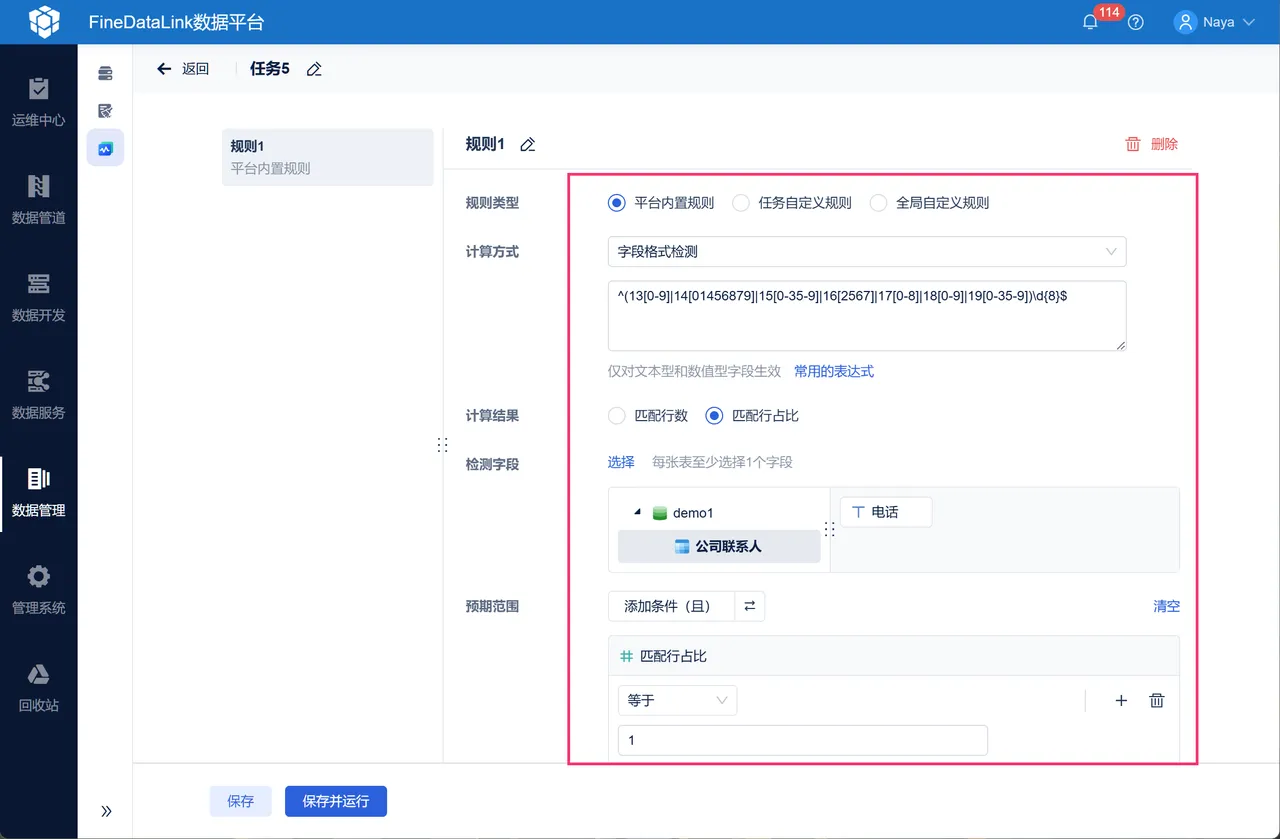Click the expected value input containing 1

(x=803, y=740)
